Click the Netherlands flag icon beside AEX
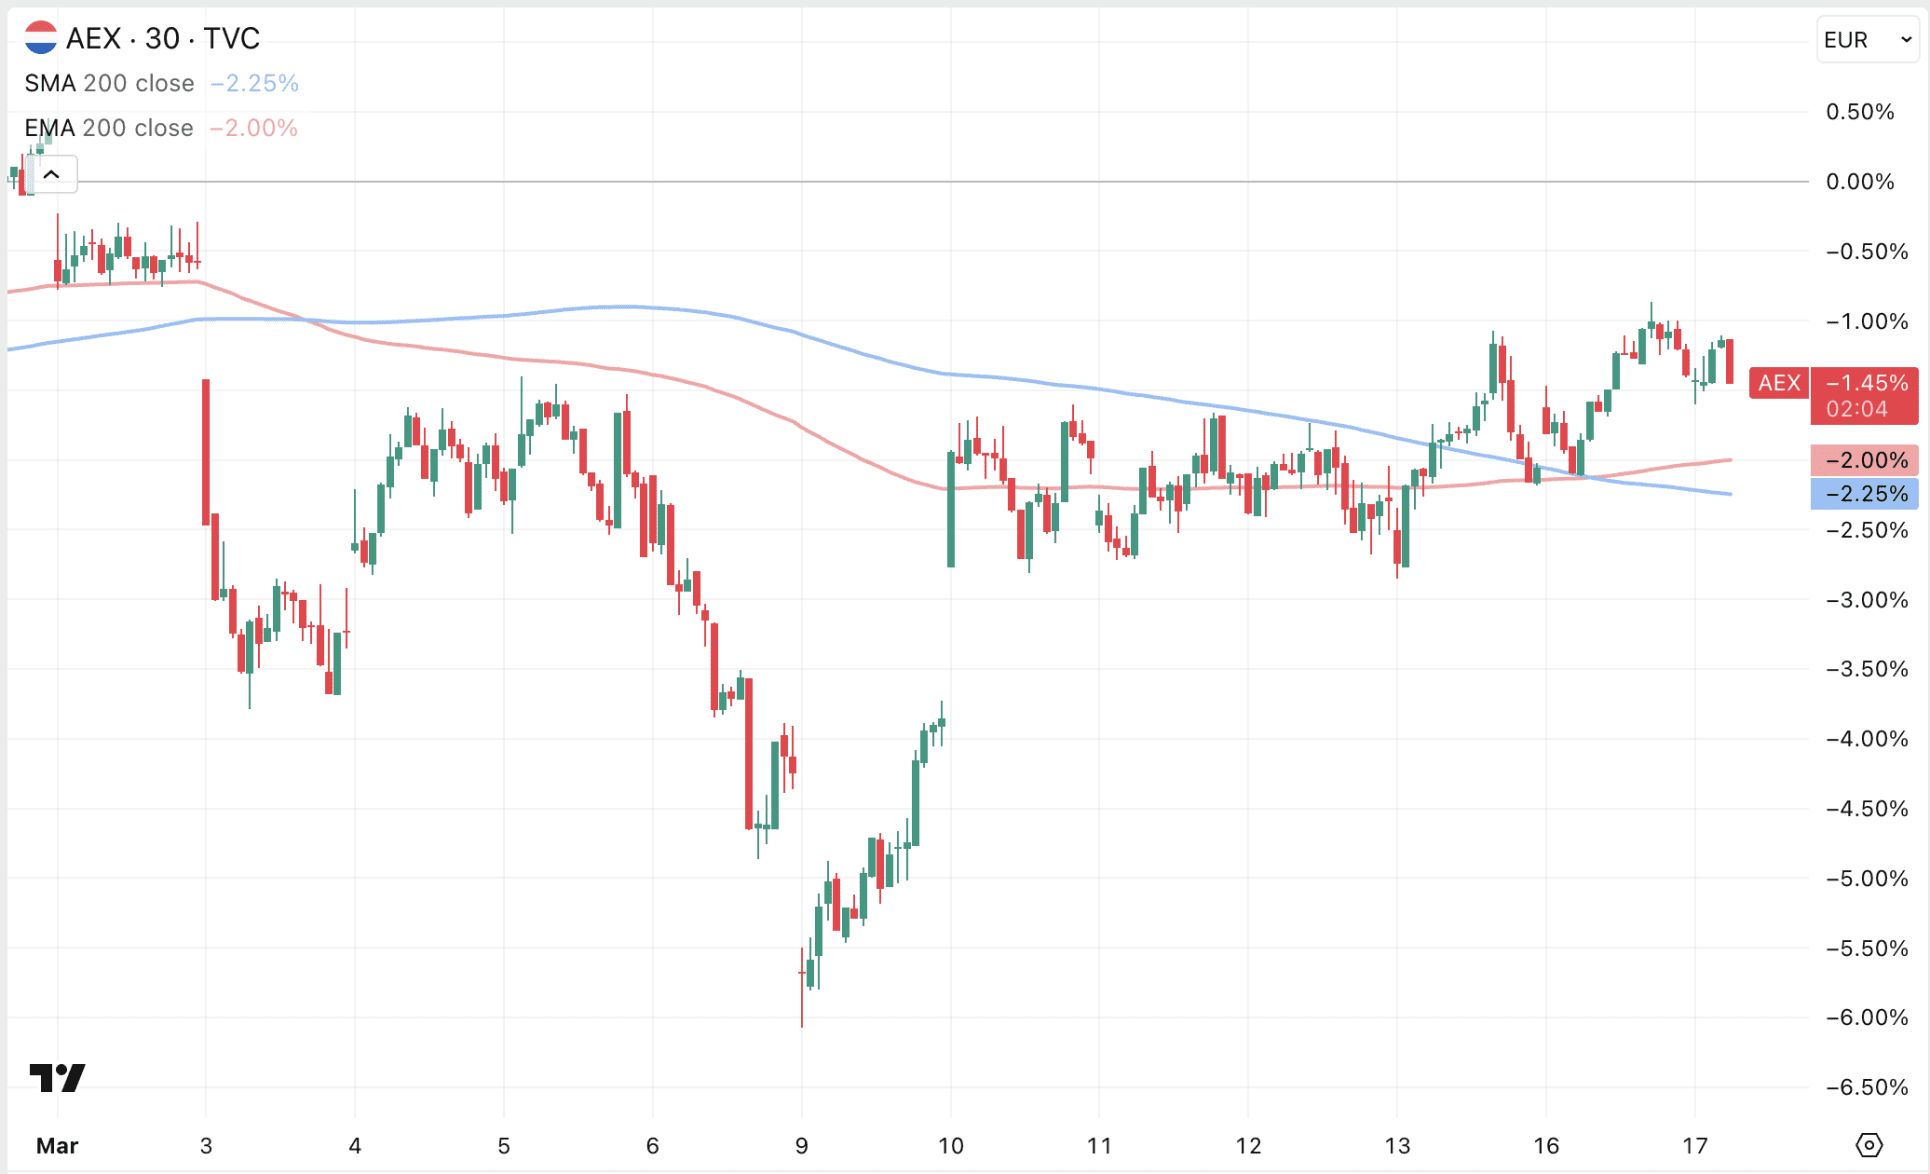Screen dimensions: 1930x1174 pyautogui.click(x=41, y=38)
